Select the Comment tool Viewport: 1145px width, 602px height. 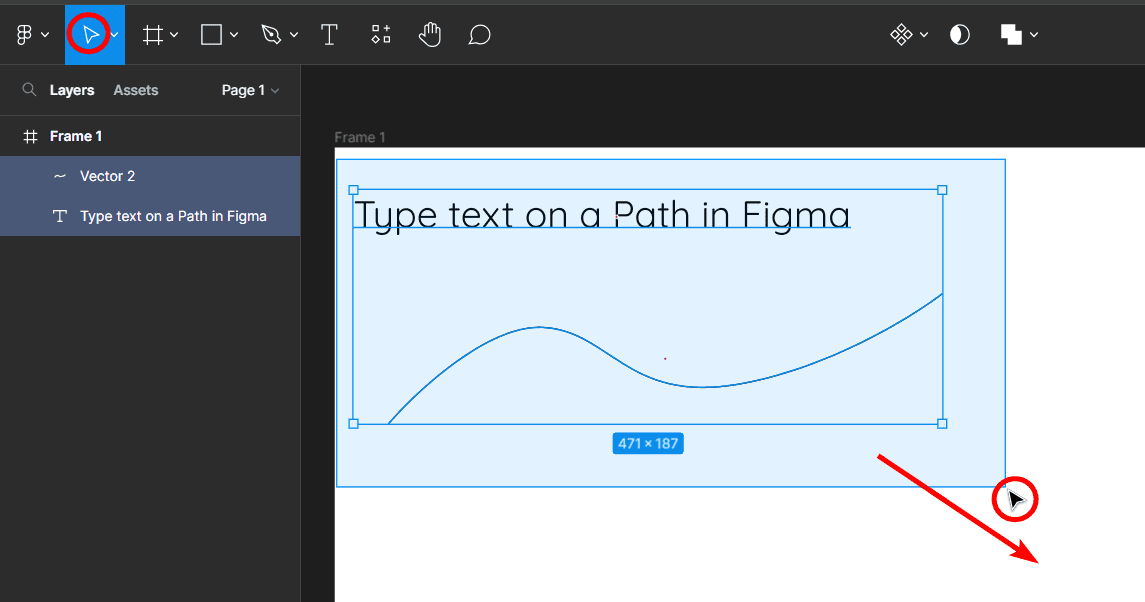coord(479,34)
